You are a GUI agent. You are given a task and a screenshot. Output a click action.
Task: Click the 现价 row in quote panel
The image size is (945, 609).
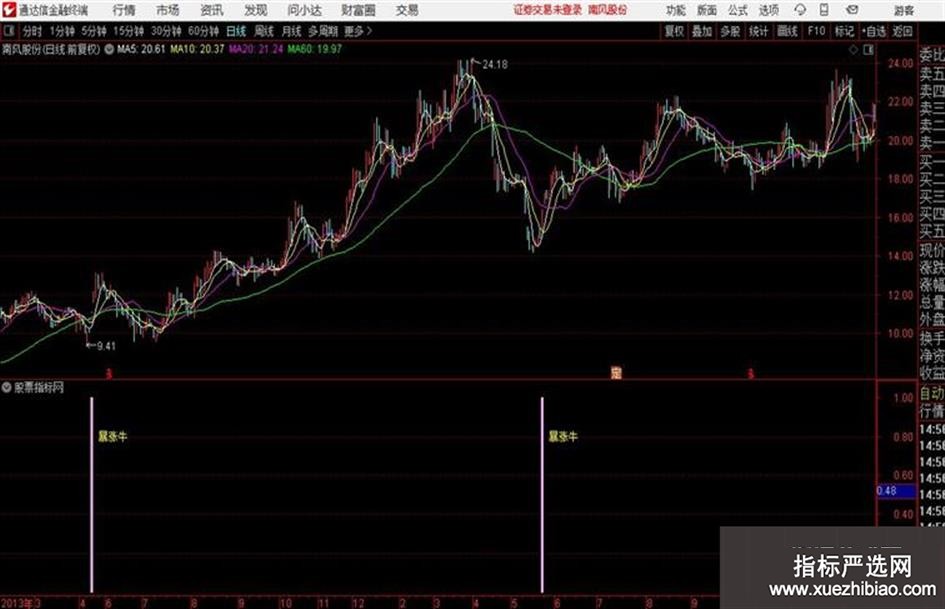pos(932,250)
